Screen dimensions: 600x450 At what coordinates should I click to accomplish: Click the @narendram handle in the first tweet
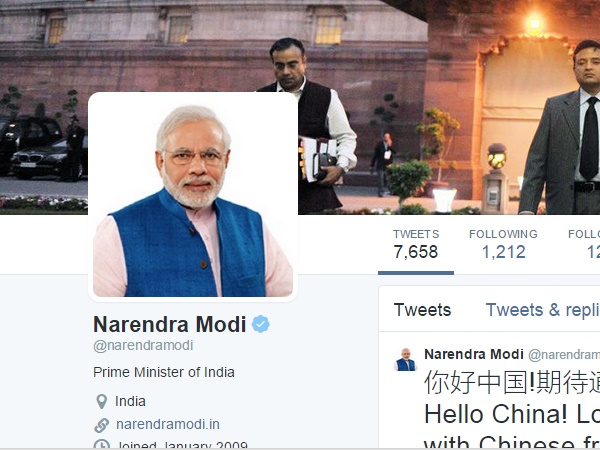point(564,355)
